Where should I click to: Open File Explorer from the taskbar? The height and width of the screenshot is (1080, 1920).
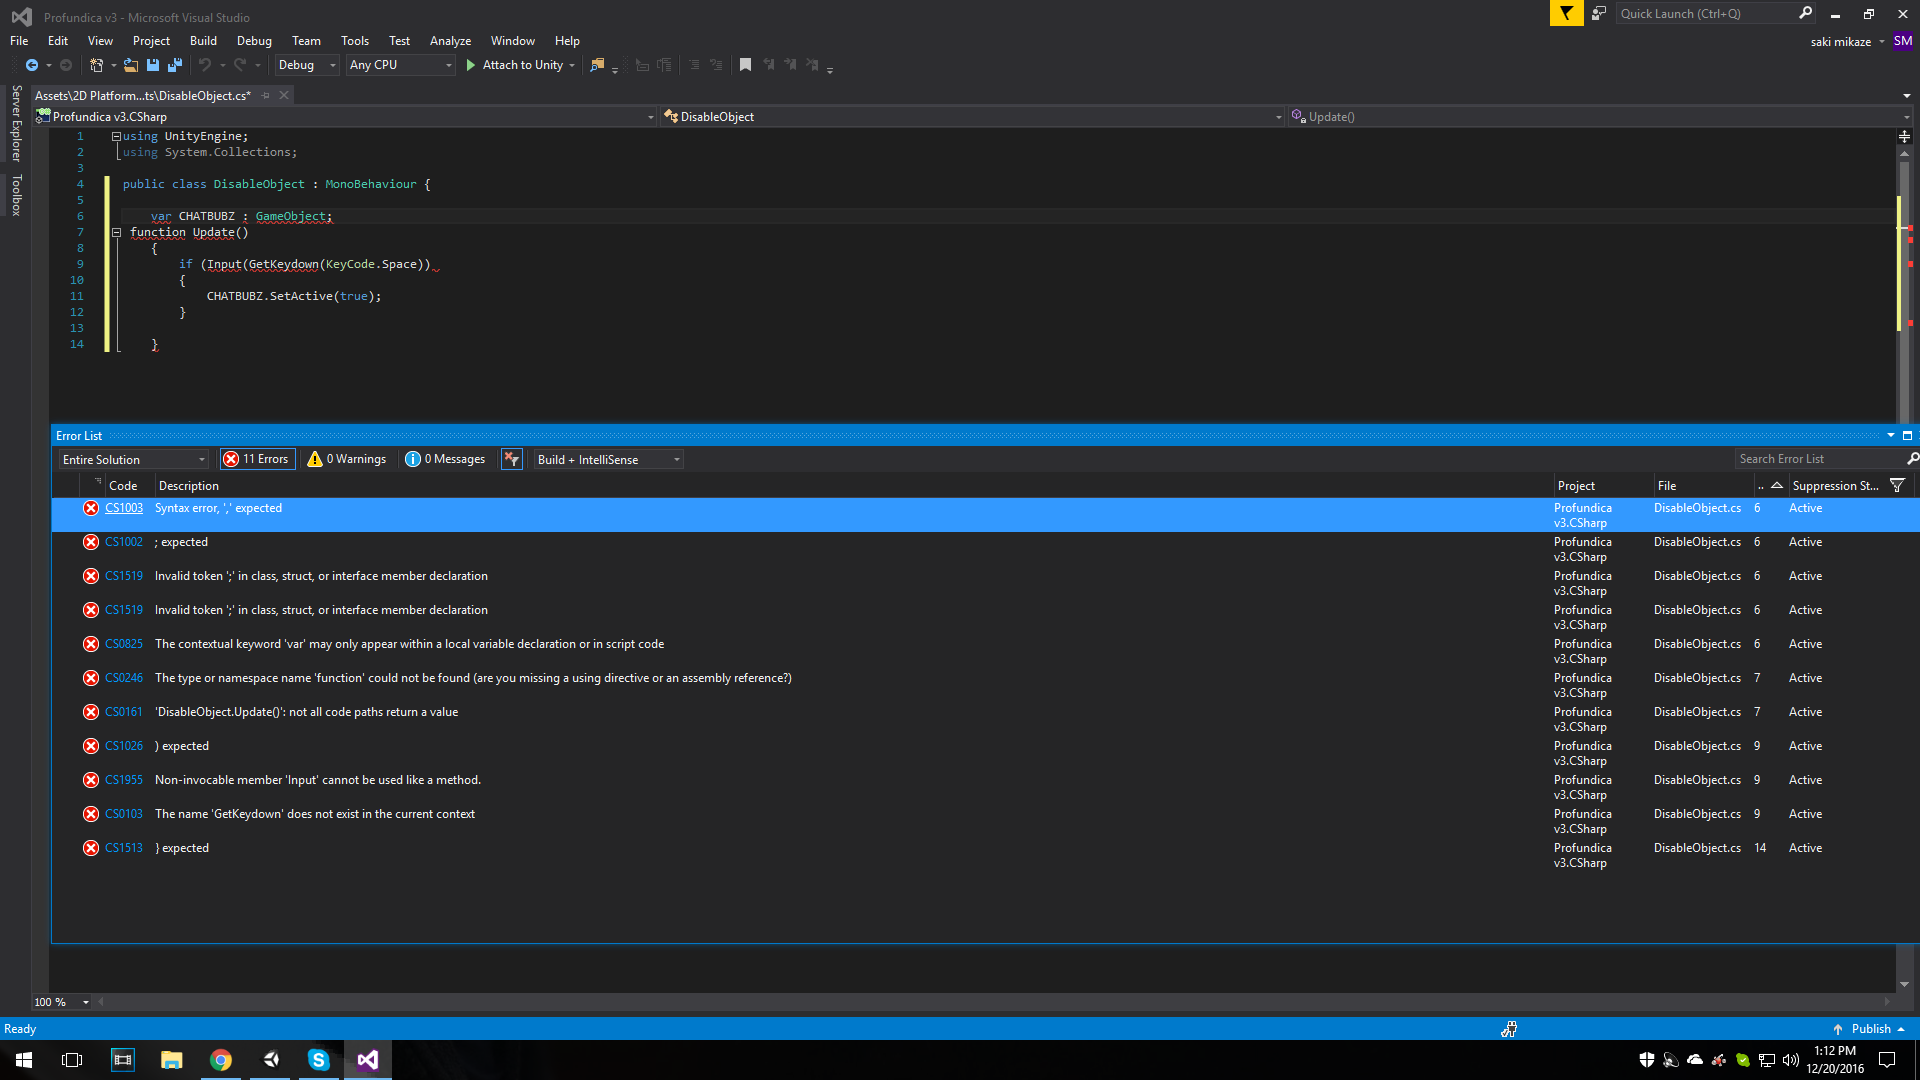click(172, 1060)
